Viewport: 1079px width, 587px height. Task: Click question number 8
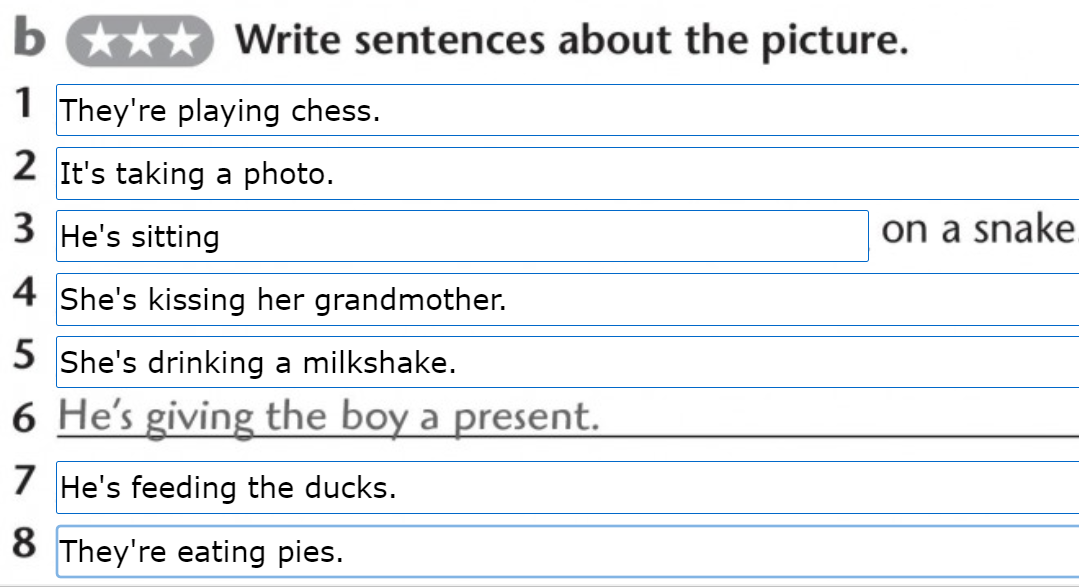25,543
